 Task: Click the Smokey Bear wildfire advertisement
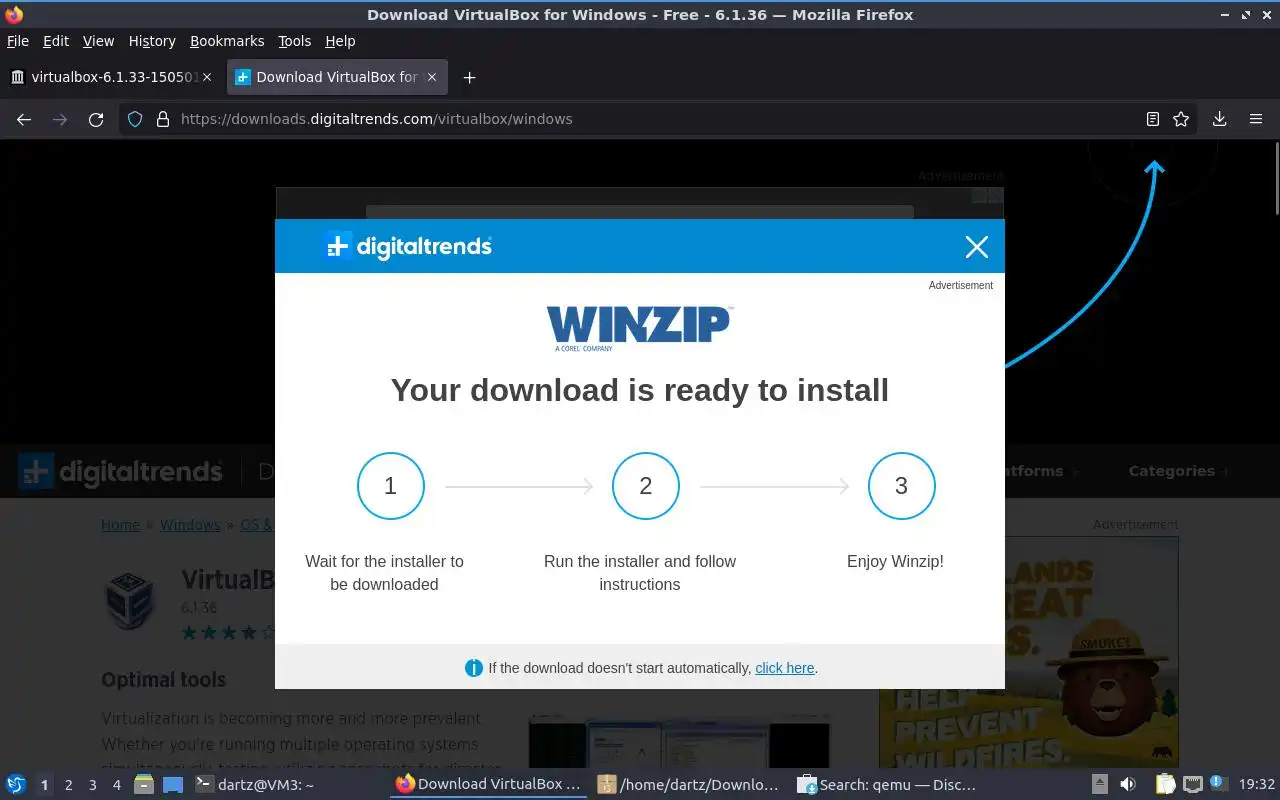point(1028,652)
